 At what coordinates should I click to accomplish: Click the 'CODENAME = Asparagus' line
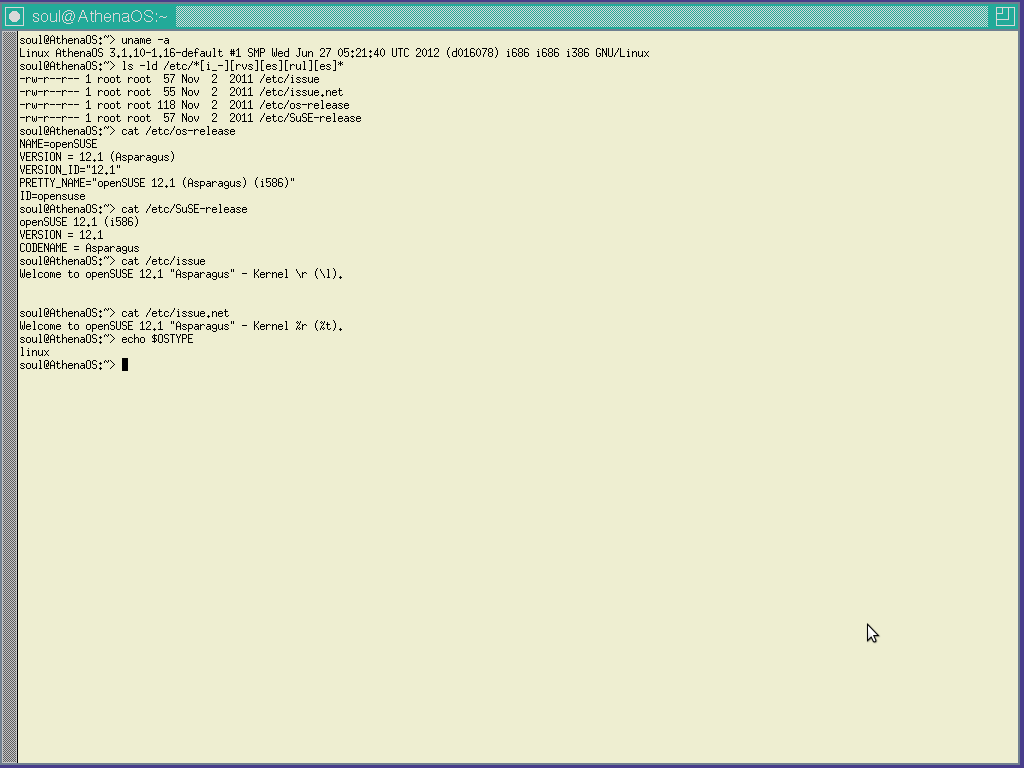click(79, 248)
